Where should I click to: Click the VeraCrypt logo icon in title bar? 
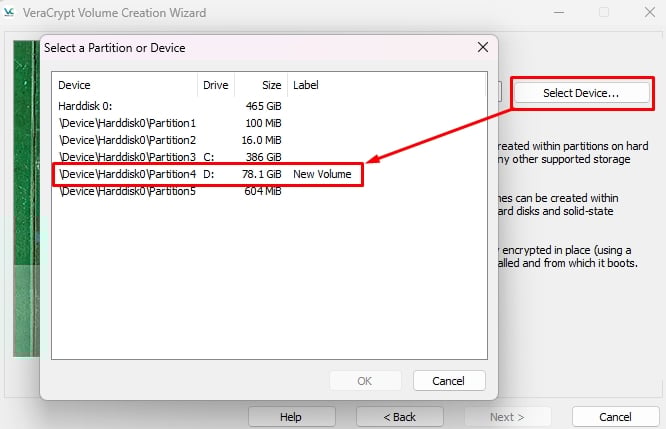[9, 13]
